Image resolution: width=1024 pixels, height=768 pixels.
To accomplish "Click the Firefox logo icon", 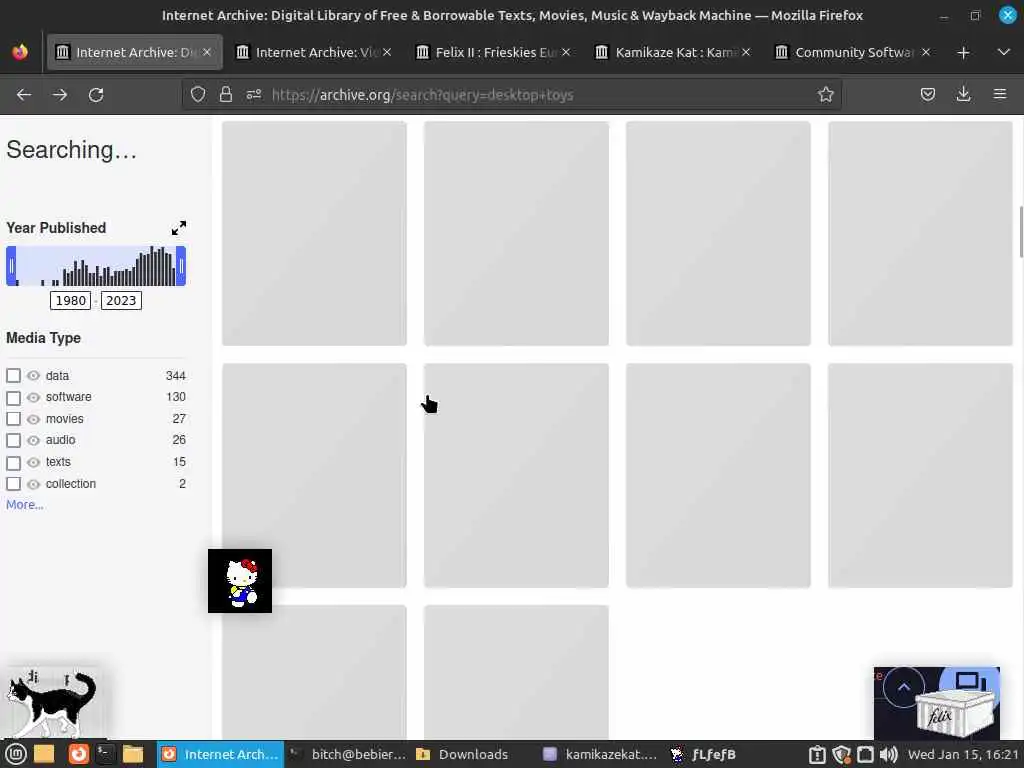I will point(20,52).
